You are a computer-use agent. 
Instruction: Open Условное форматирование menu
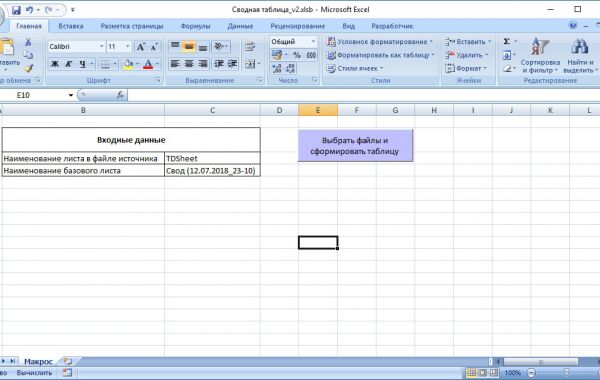coord(379,42)
